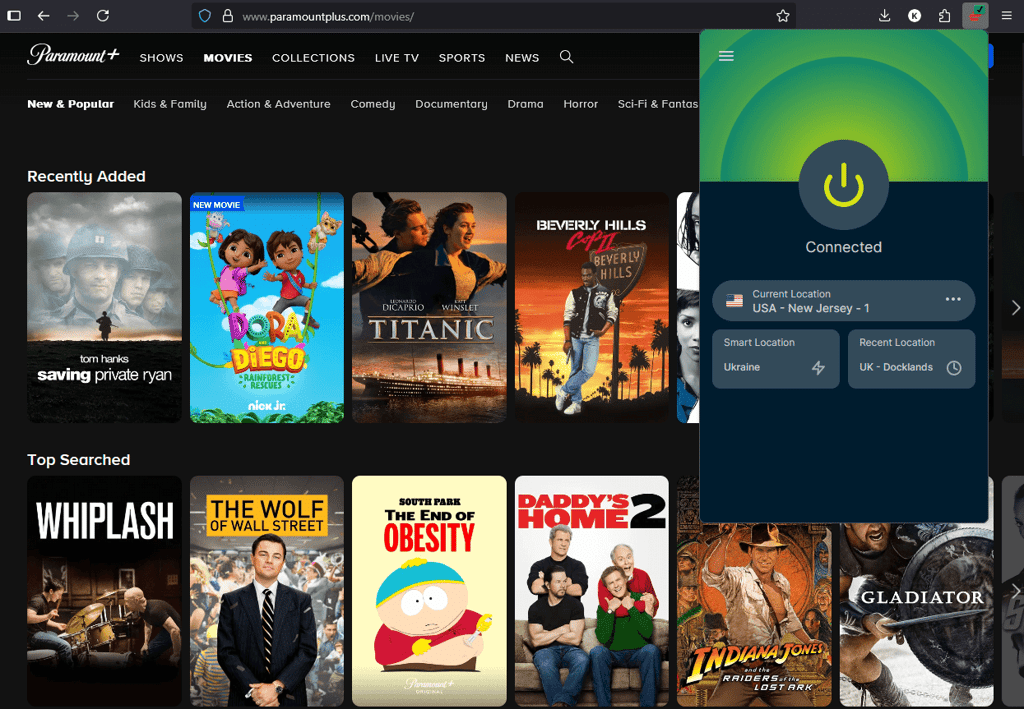
Task: Select the New & Popular genre tab
Action: point(71,104)
